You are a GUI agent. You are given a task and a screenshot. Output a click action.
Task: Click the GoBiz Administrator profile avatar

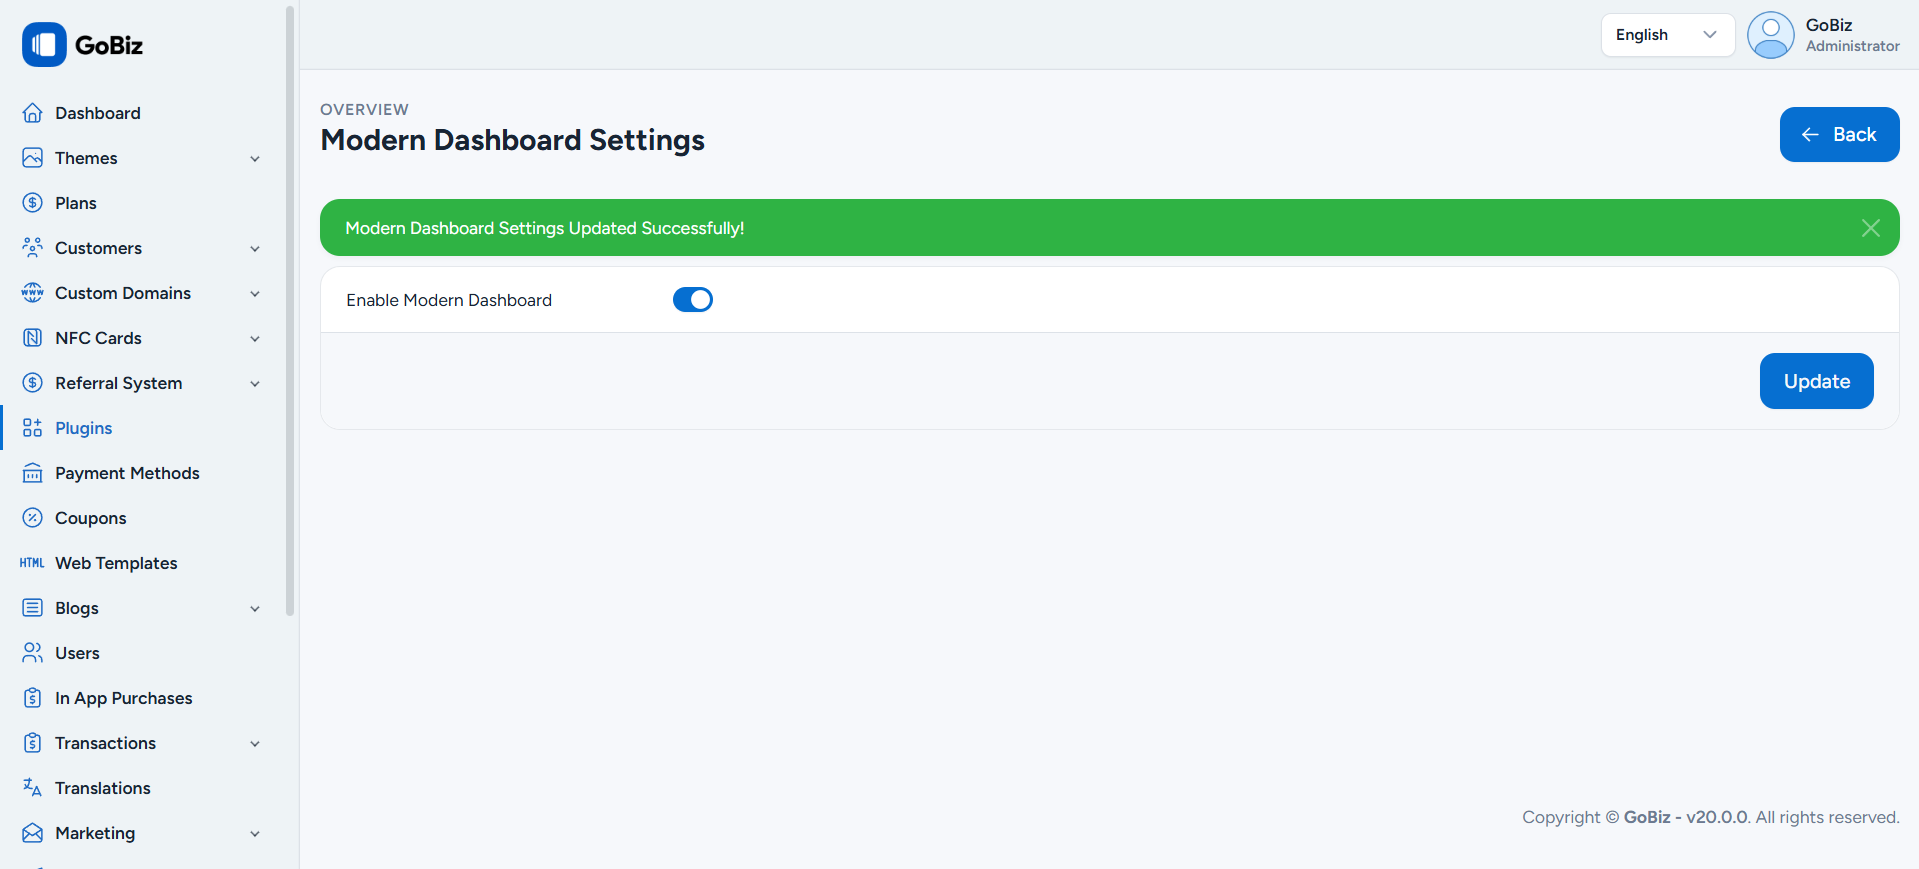pos(1770,34)
